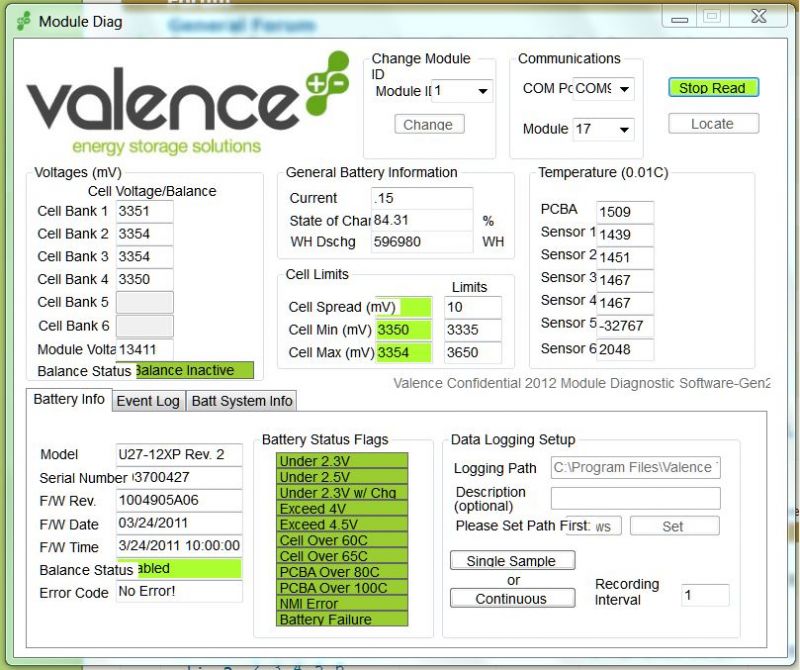
Task: Click the Set logging path button
Action: (x=674, y=526)
